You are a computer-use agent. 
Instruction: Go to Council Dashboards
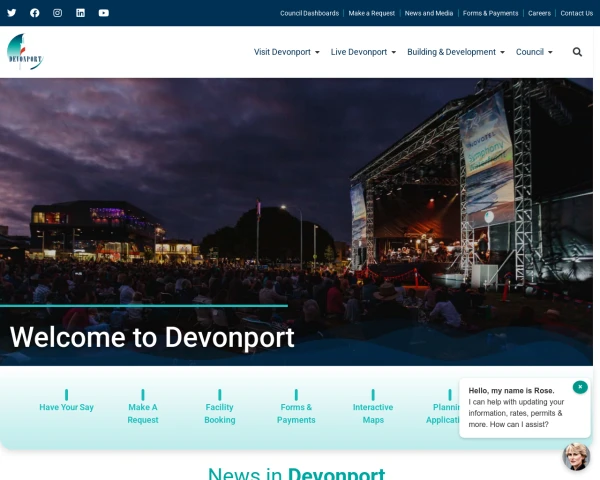coord(309,13)
